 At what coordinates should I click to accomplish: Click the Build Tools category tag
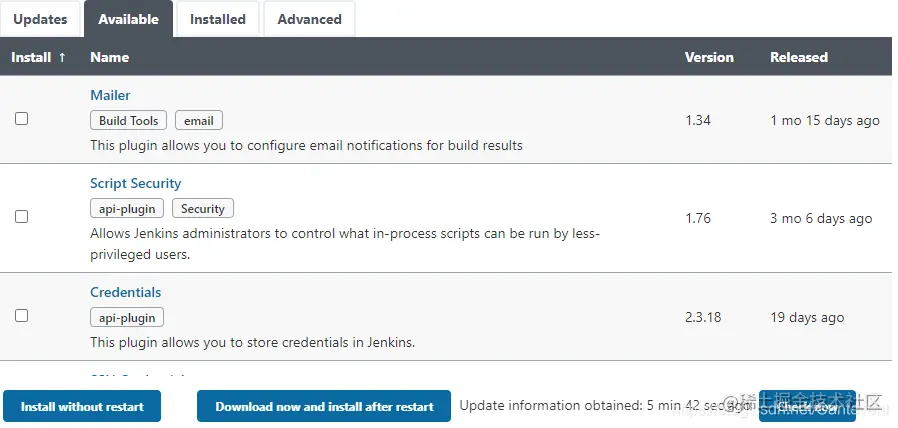click(129, 120)
